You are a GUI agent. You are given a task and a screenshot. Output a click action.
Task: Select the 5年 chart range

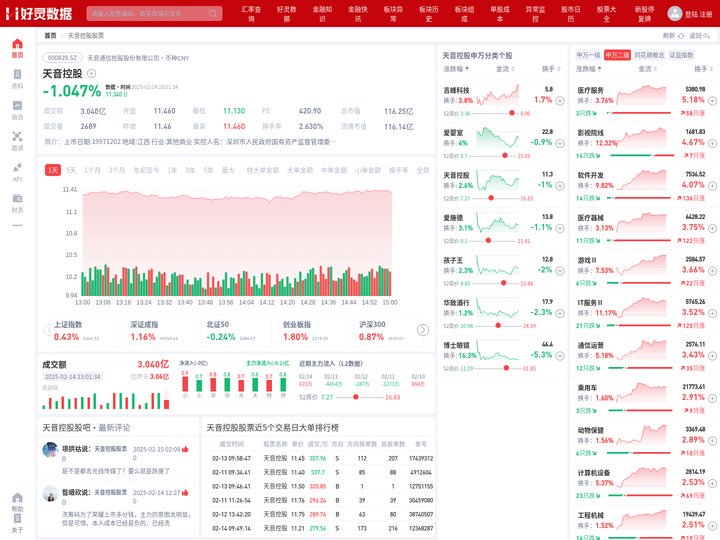(208, 170)
